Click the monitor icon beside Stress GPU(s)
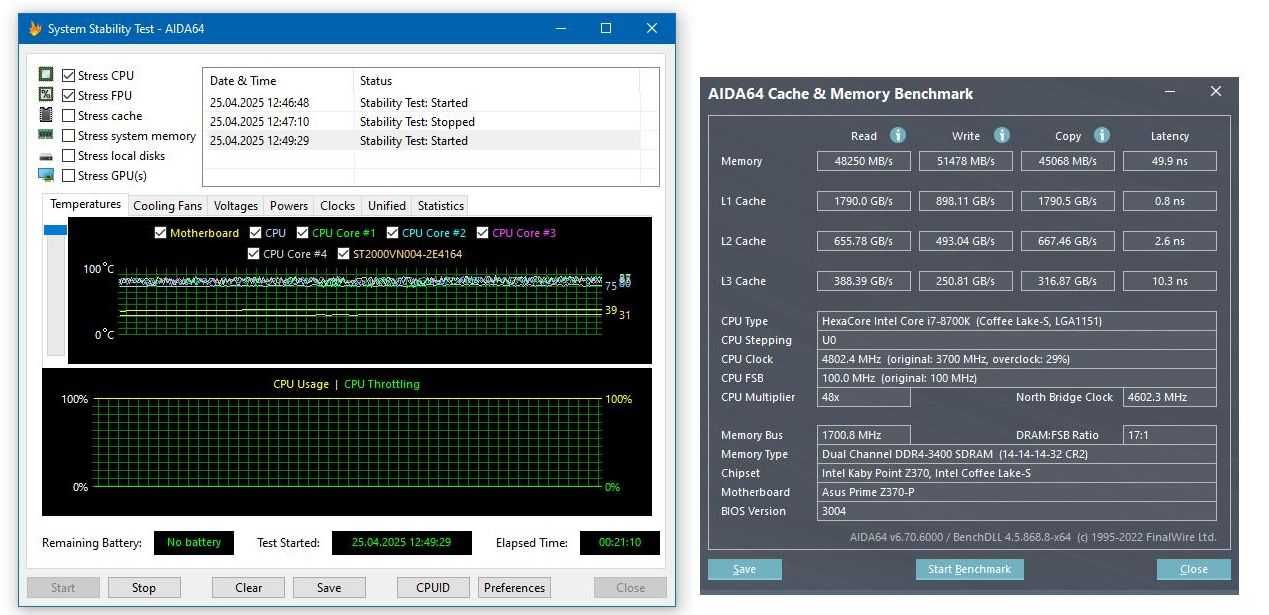 [46, 175]
